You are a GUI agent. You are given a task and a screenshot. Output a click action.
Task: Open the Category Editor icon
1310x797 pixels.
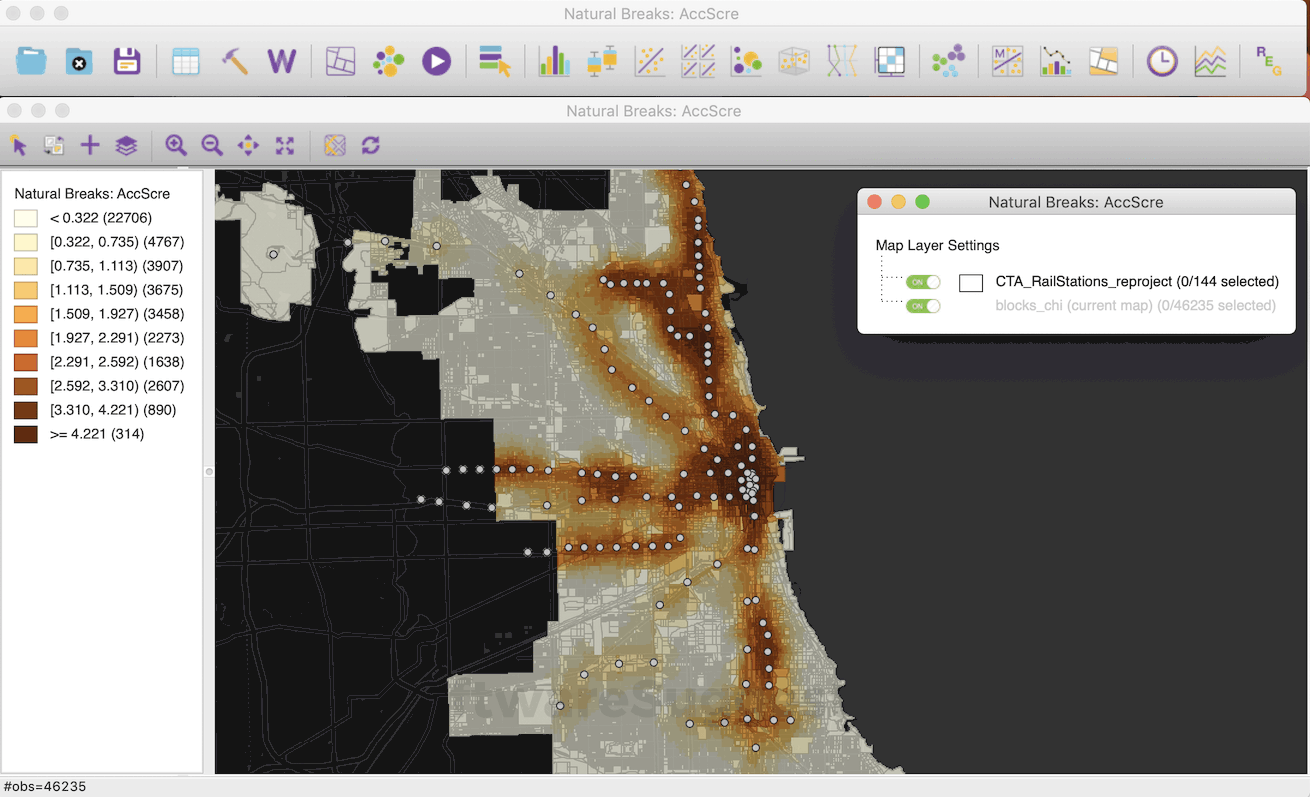coord(495,61)
